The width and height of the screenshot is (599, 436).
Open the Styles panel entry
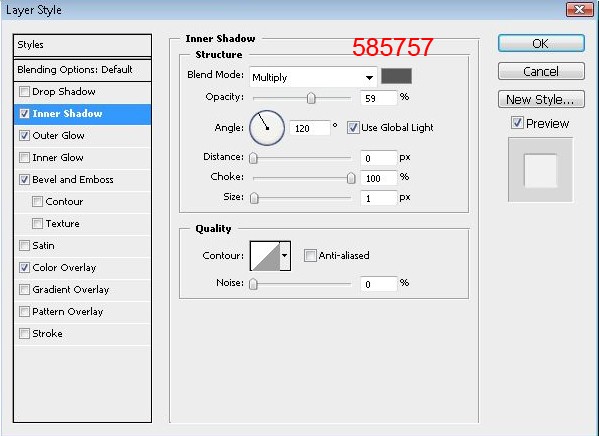82,45
